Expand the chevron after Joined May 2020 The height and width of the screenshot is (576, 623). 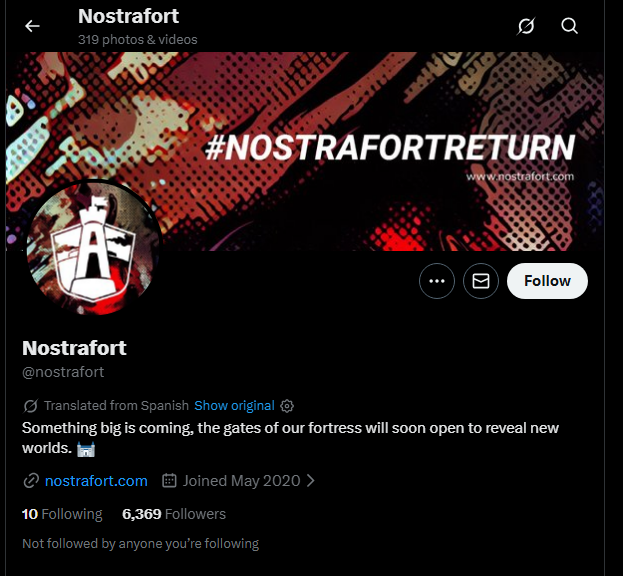point(311,481)
